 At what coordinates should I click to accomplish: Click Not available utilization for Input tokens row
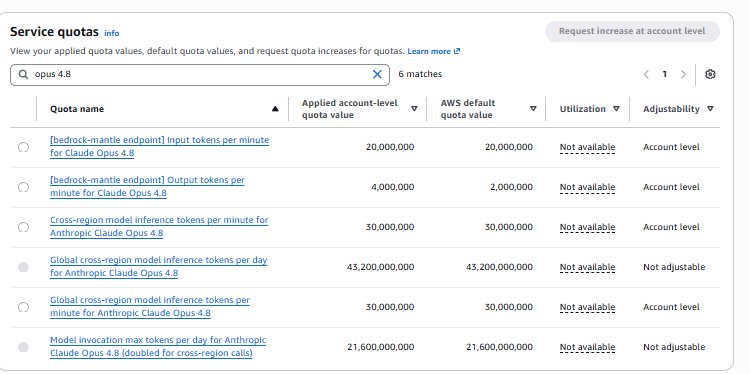[x=587, y=147]
